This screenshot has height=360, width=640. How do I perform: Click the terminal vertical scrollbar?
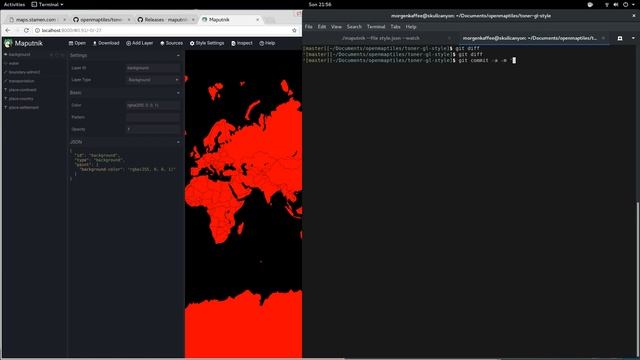coord(638,280)
